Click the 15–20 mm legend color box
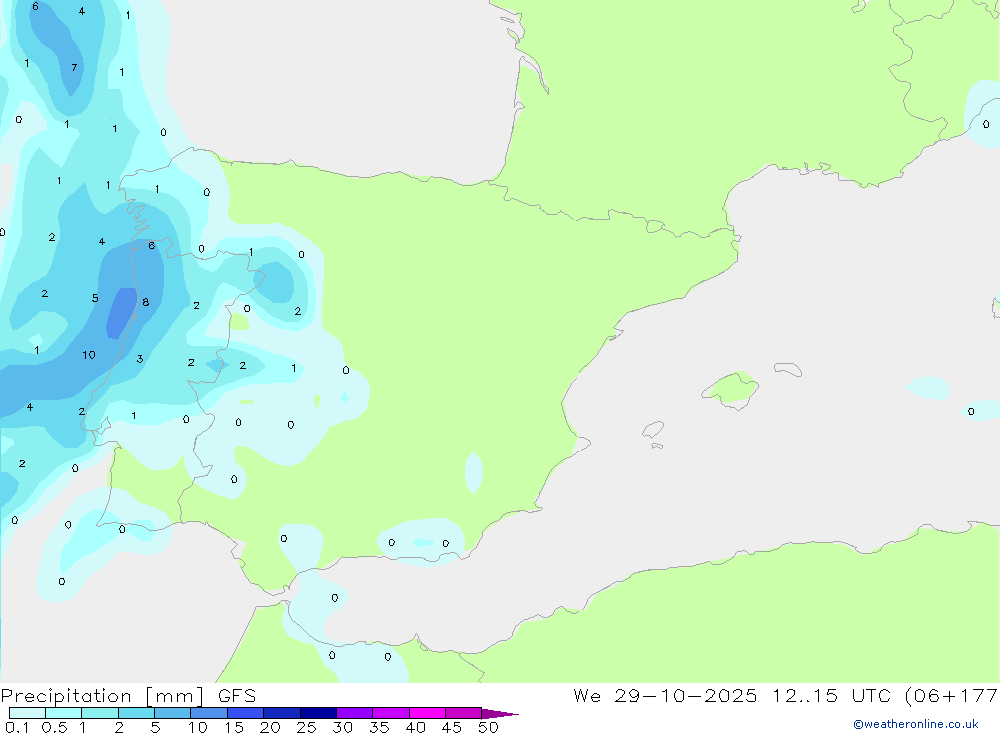Screen dimensions: 1000x733 point(245,713)
